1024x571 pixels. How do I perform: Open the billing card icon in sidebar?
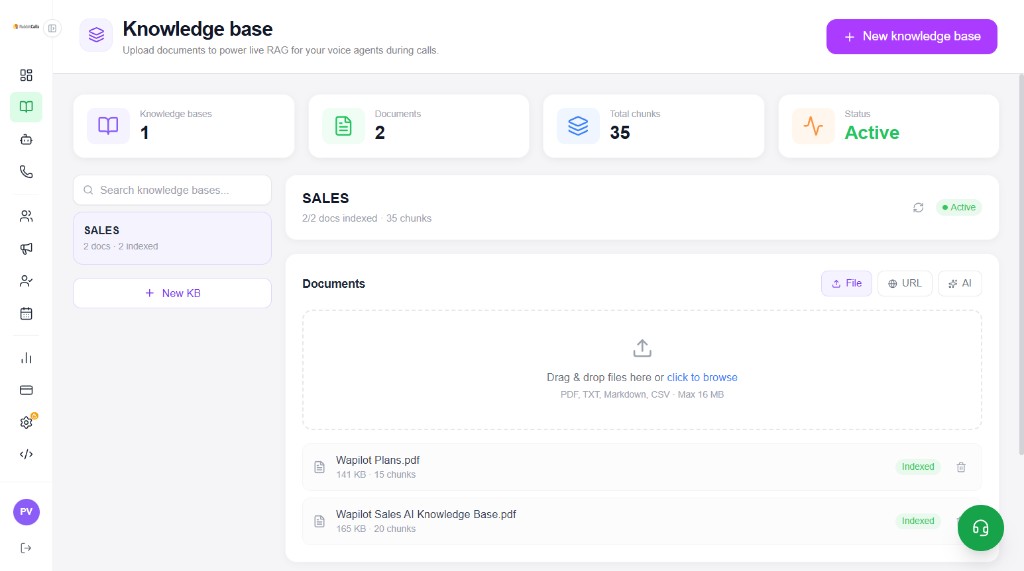click(x=26, y=390)
